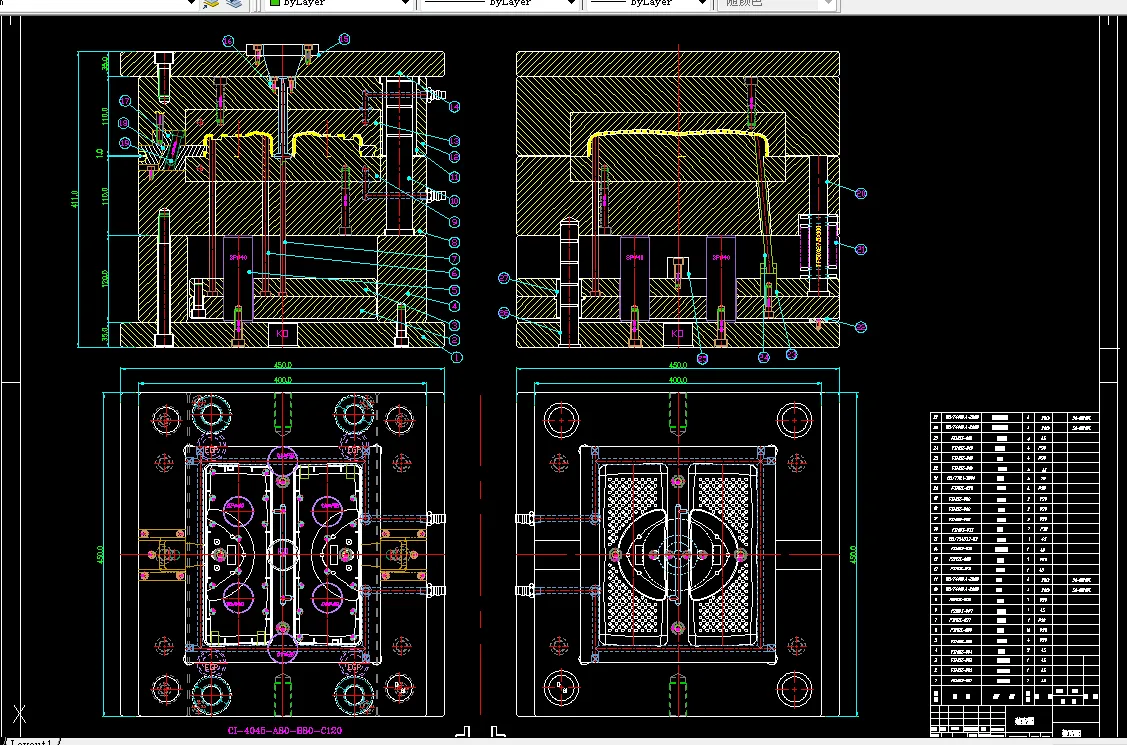This screenshot has width=1127, height=745.
Task: Expand the layer name dropdown arrow
Action: pos(190,3)
